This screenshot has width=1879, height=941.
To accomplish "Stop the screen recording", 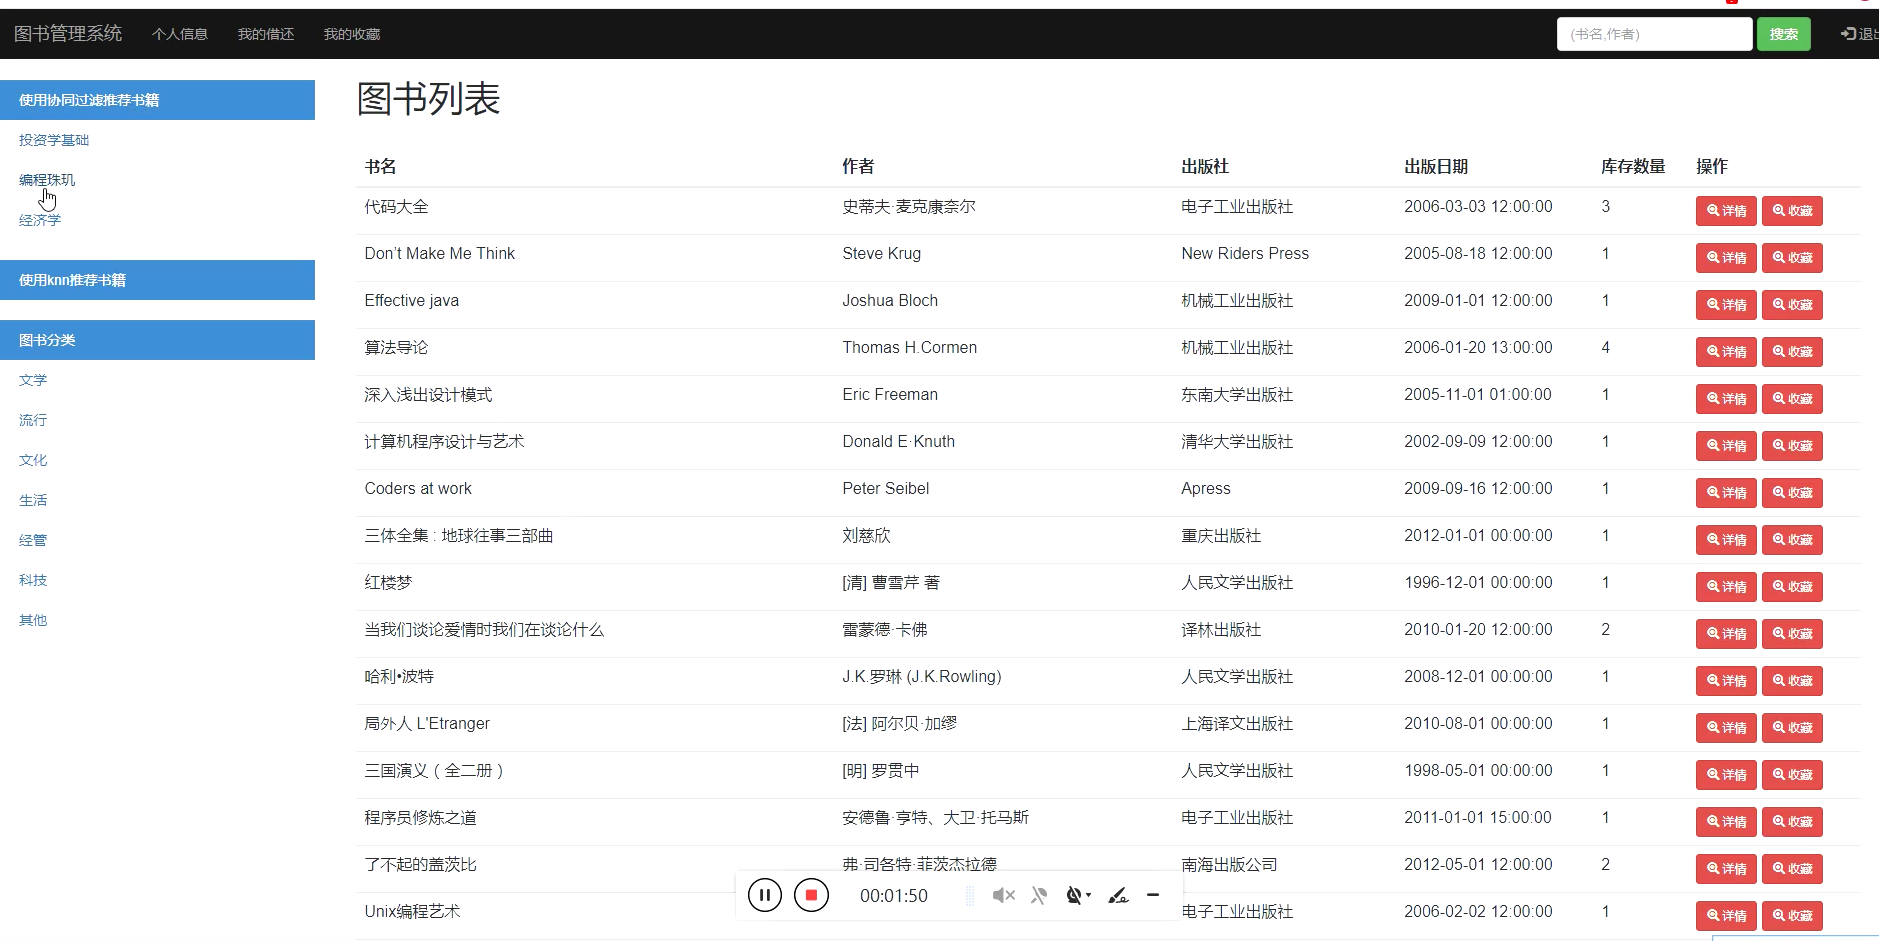I will (x=811, y=895).
